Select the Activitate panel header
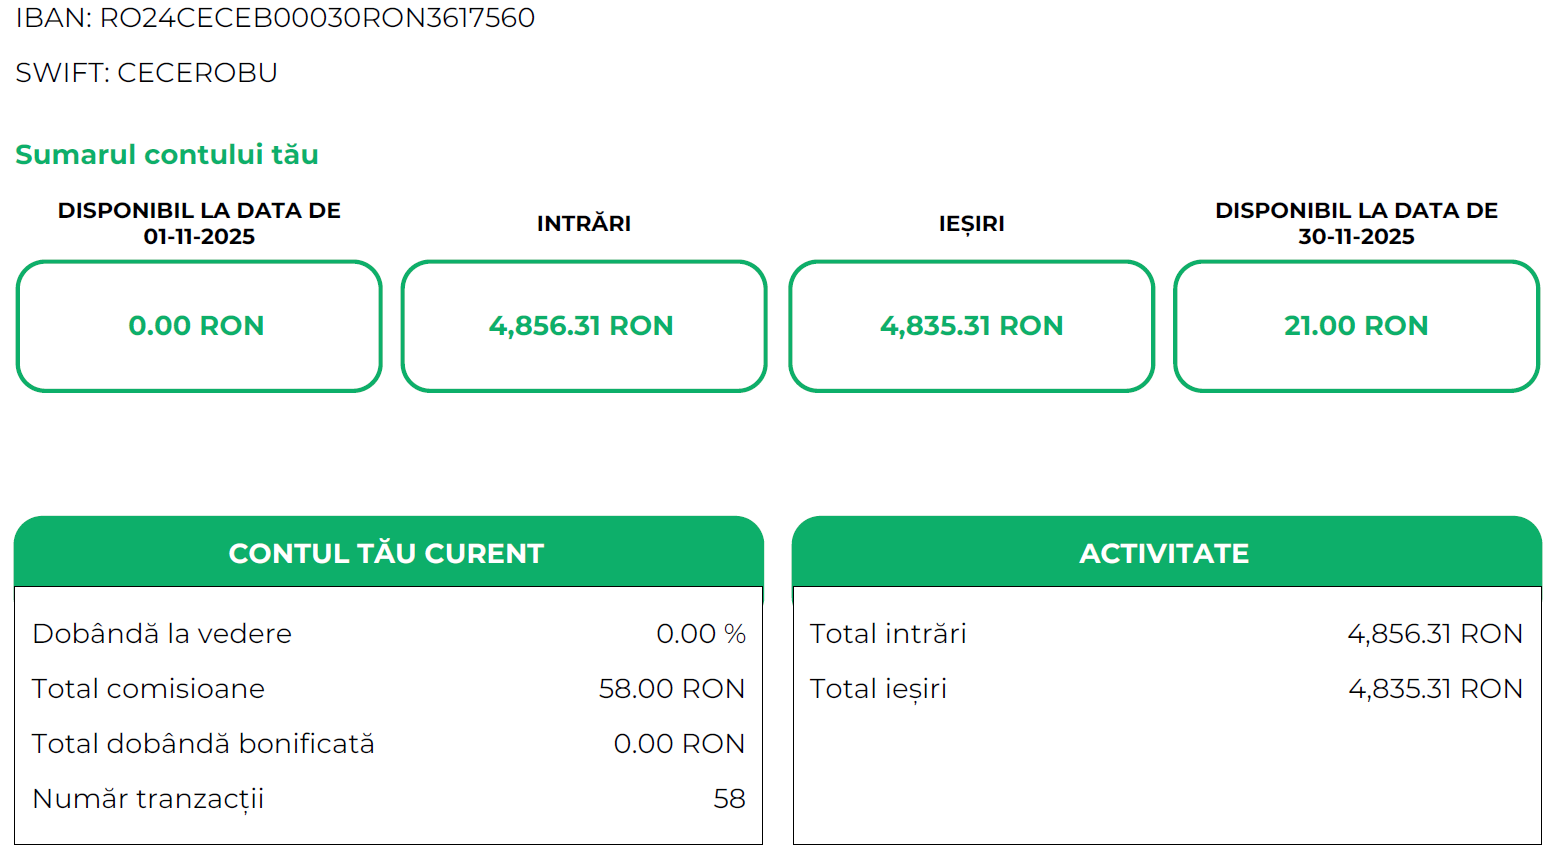 [1165, 553]
